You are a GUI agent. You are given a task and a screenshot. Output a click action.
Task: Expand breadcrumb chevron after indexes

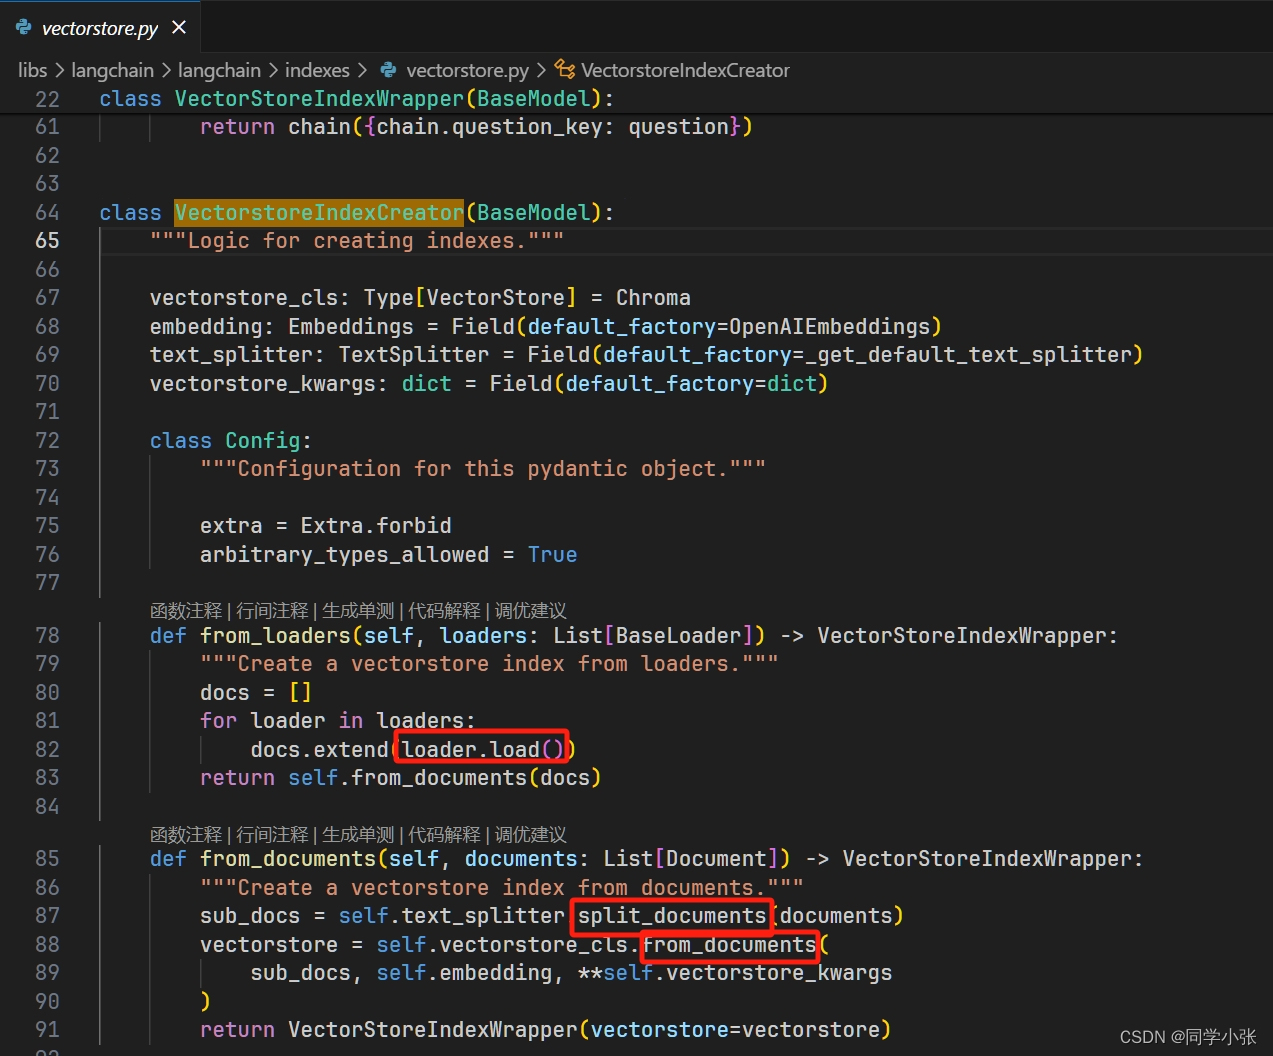coord(362,70)
